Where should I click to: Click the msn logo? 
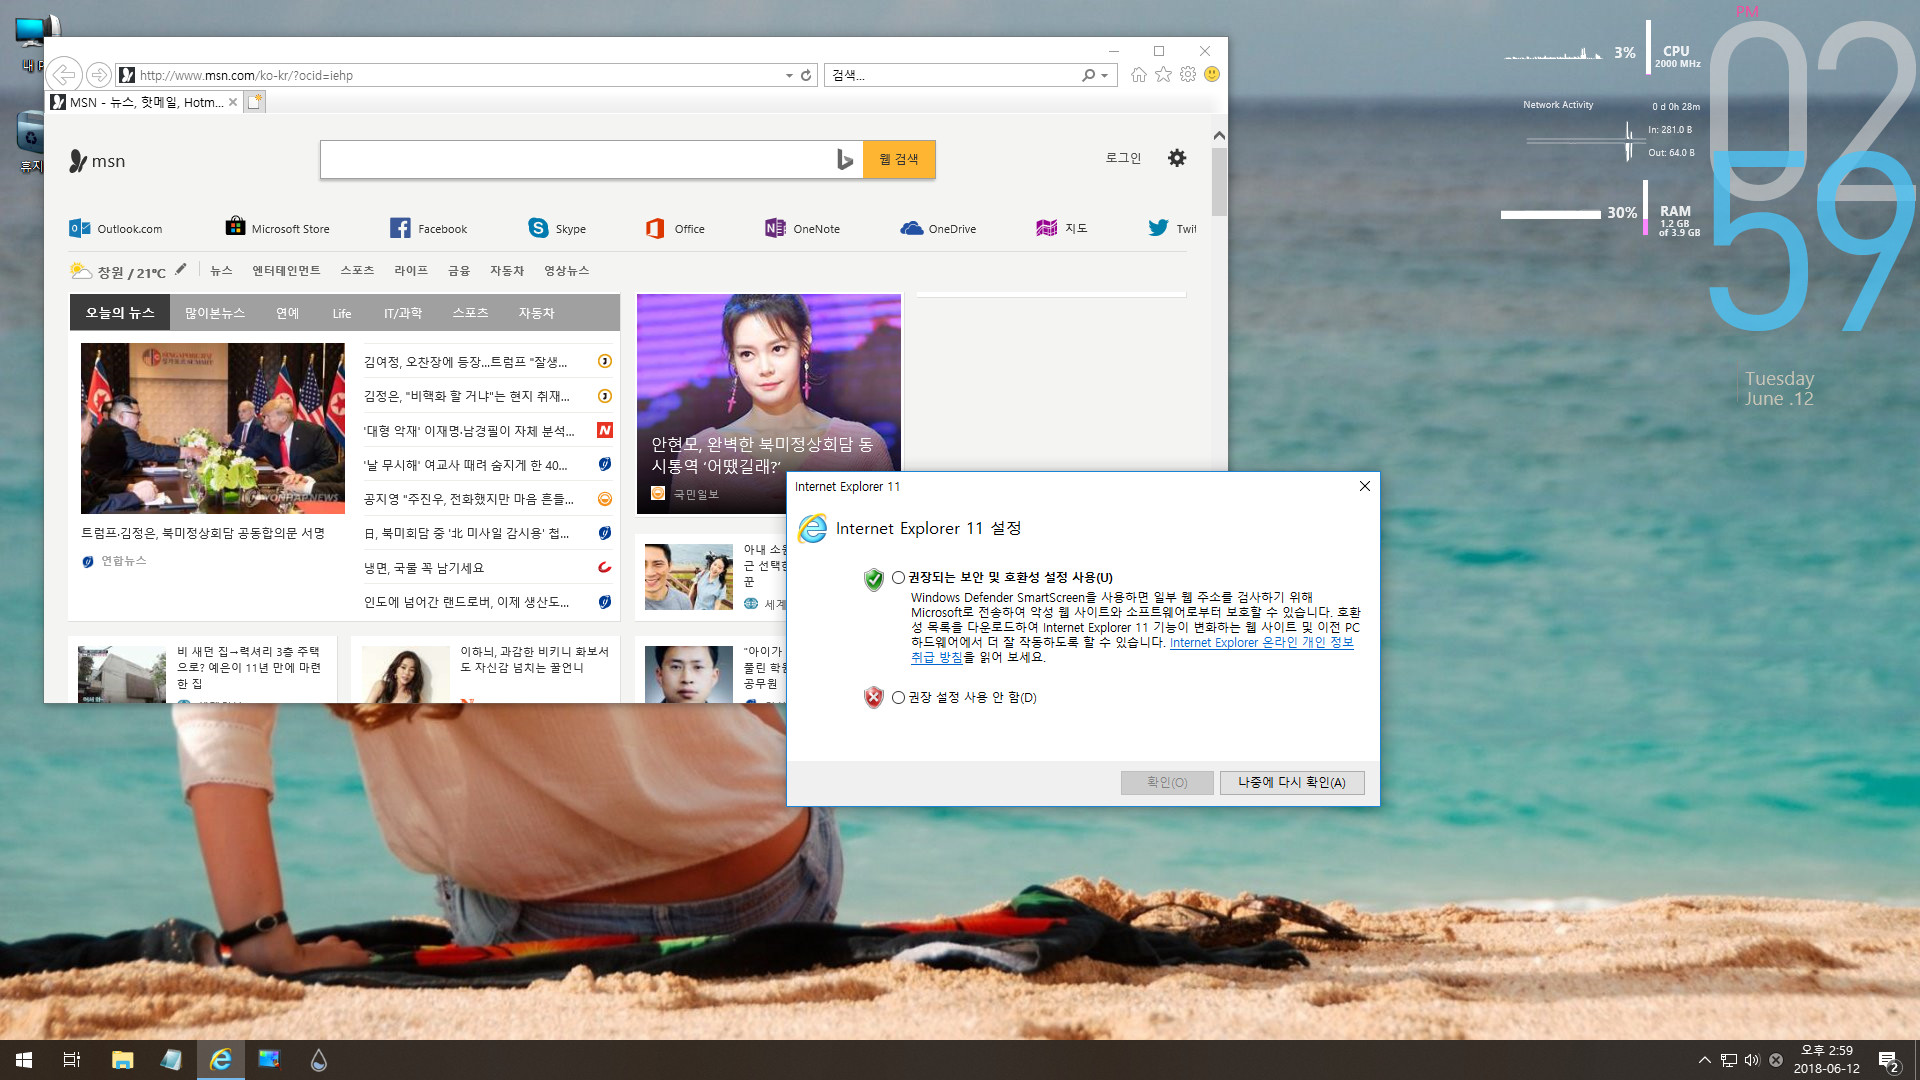coord(97,161)
